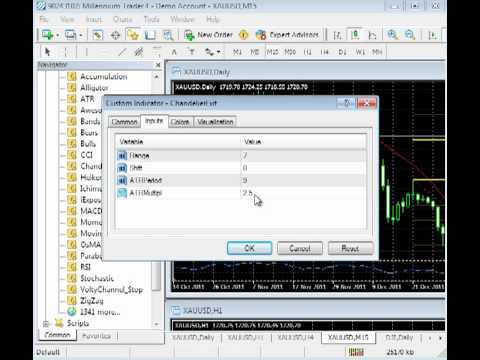
Task: Click Cancel in the Custom Indicator dialog
Action: (300, 248)
